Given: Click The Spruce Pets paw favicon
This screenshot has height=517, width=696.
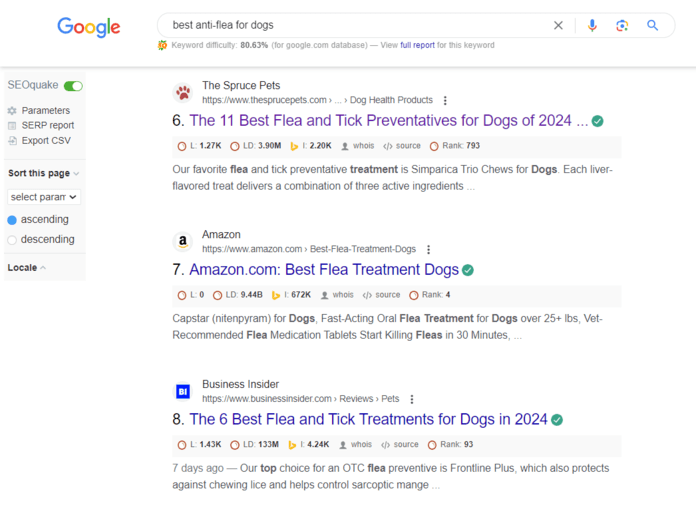Looking at the screenshot, I should (x=183, y=93).
